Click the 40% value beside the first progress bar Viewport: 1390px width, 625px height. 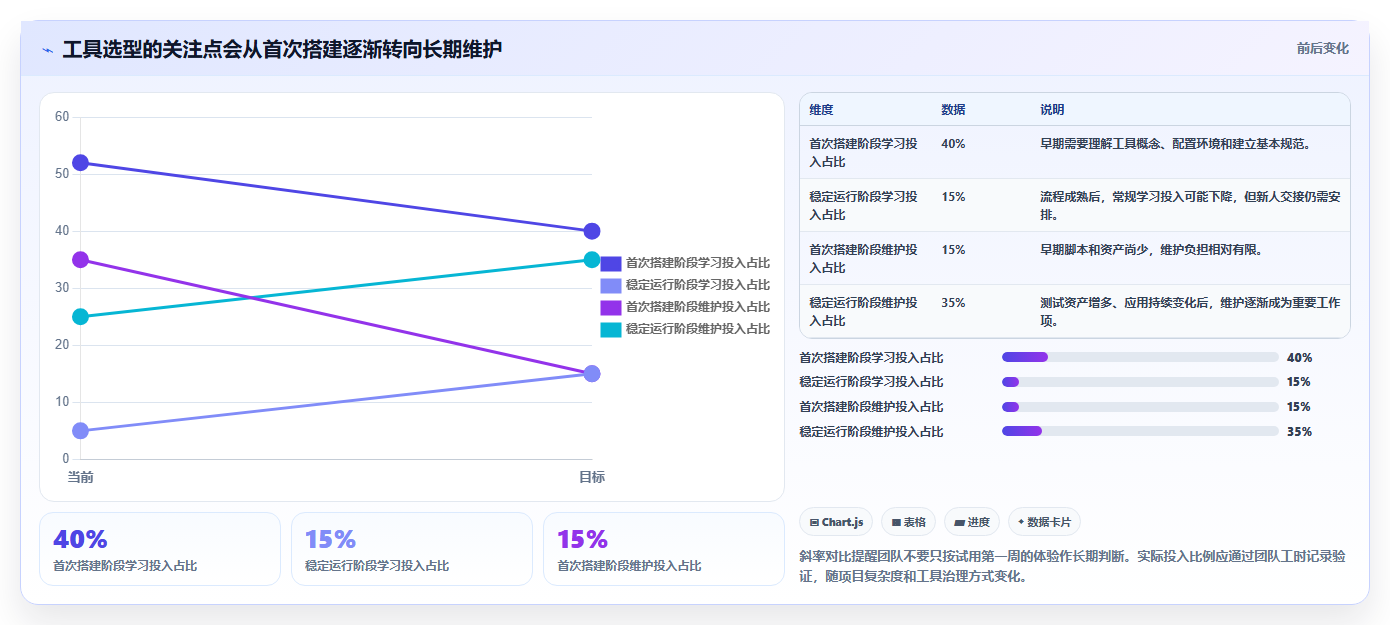click(1300, 358)
